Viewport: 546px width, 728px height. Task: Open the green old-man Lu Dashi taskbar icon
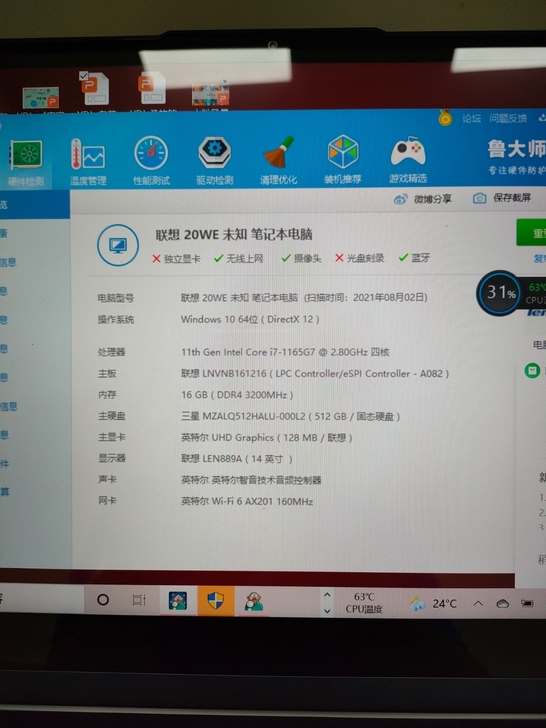pyautogui.click(x=254, y=601)
